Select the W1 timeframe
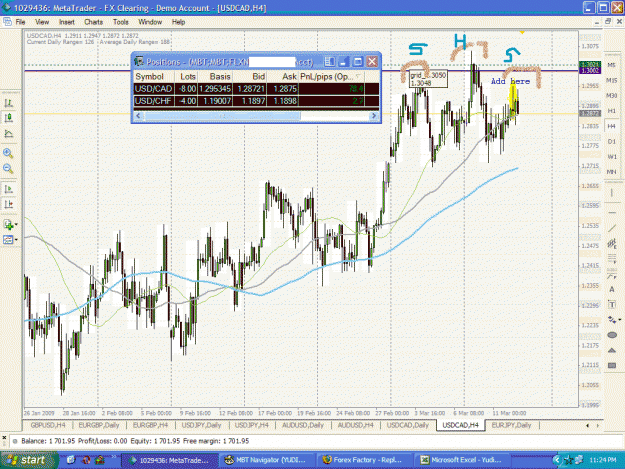 tap(611, 157)
